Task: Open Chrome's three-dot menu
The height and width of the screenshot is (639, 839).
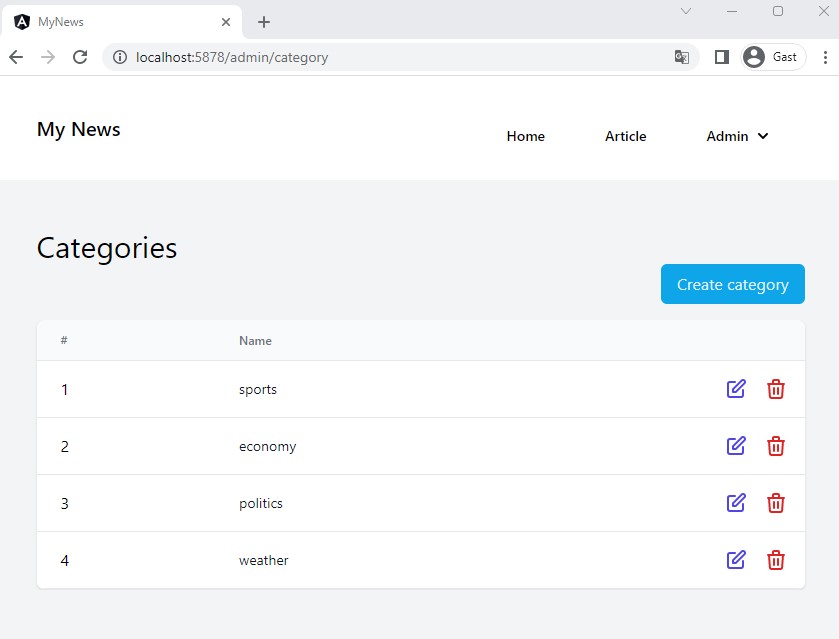Action: click(x=826, y=57)
